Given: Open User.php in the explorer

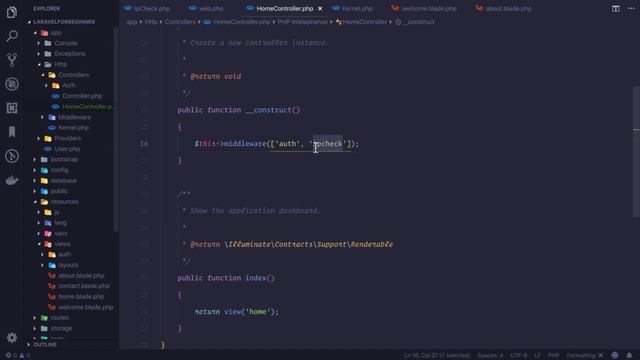Looking at the screenshot, I should coord(67,149).
